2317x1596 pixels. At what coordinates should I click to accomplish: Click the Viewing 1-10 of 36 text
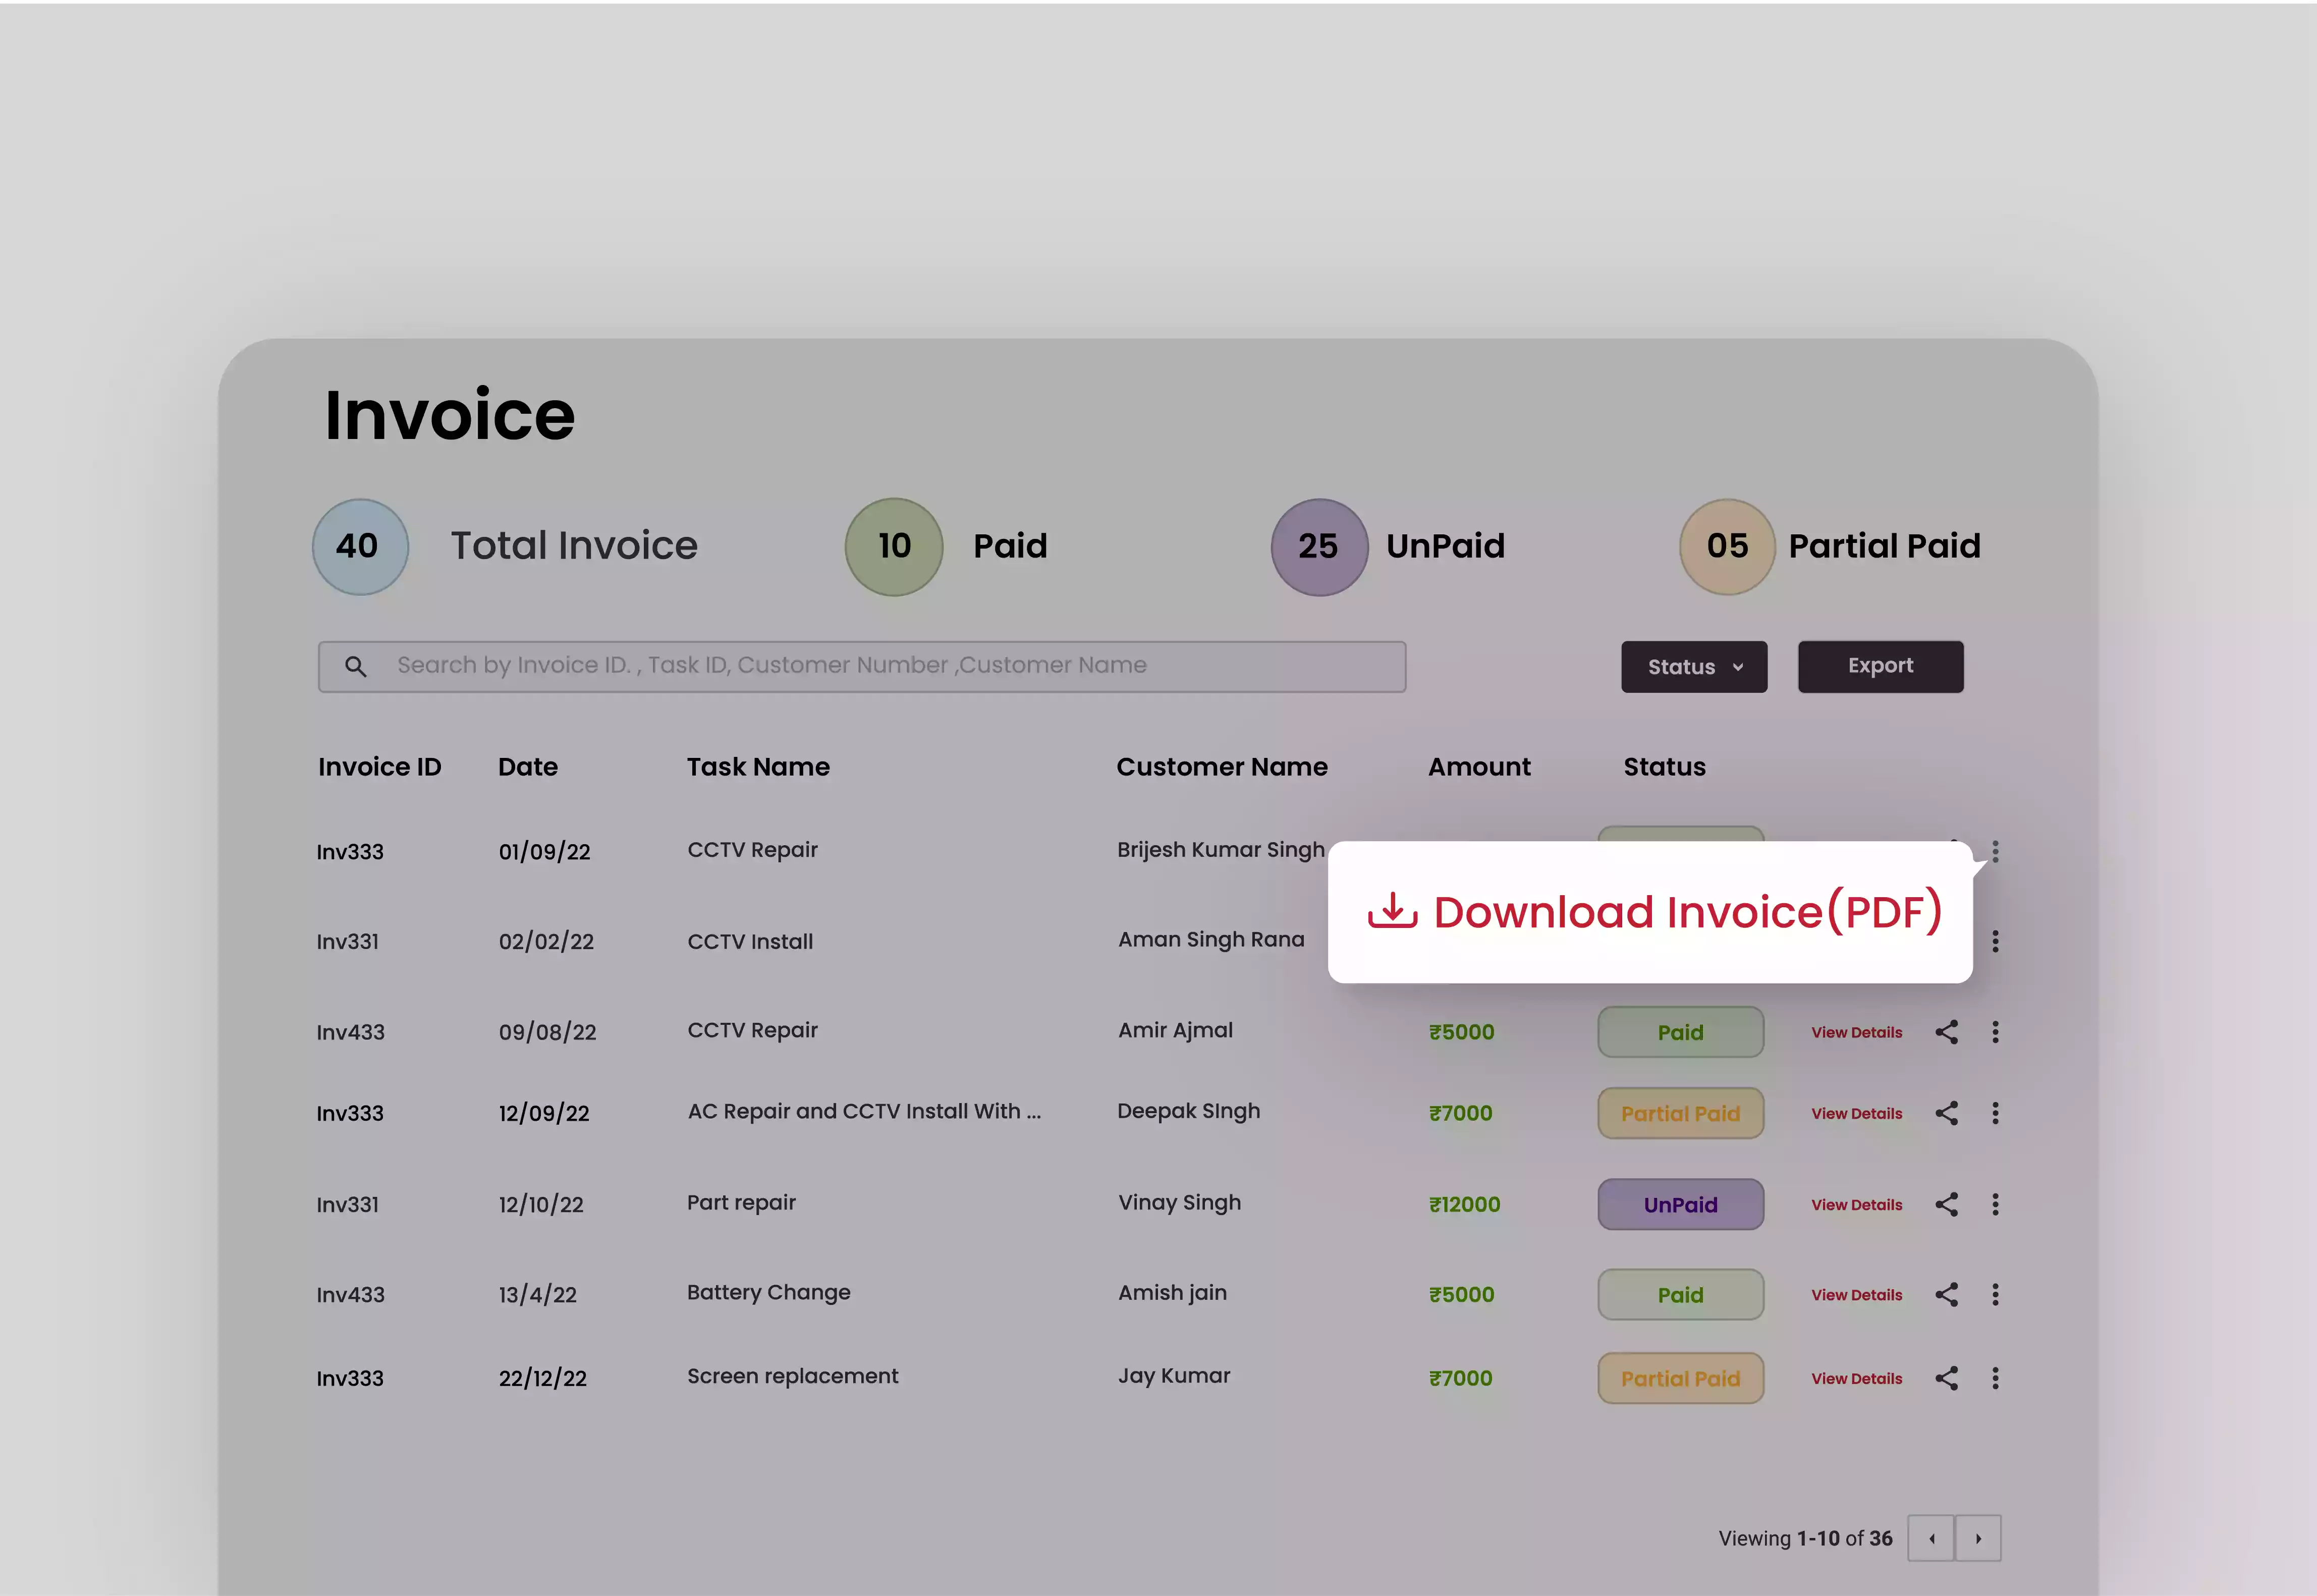click(x=1805, y=1538)
